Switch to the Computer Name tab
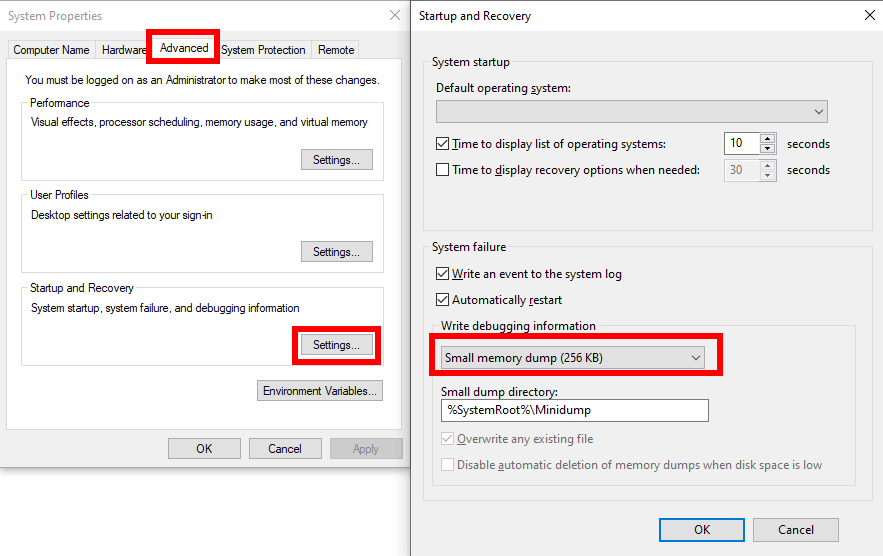883x556 pixels. click(51, 50)
